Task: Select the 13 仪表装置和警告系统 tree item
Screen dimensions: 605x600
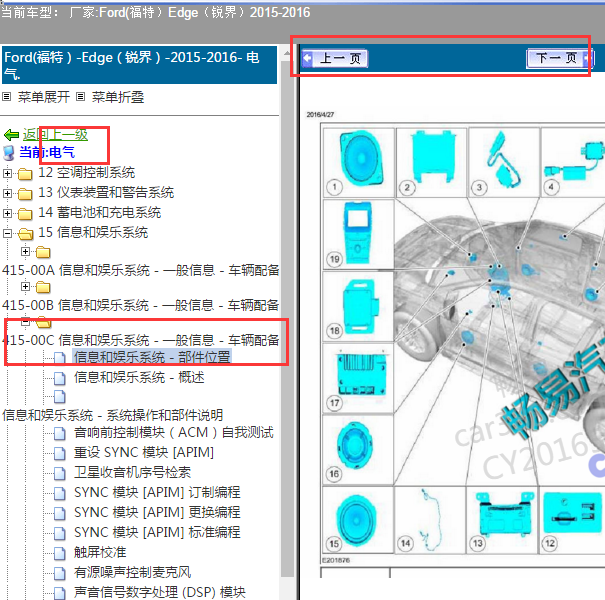Action: (x=106, y=192)
